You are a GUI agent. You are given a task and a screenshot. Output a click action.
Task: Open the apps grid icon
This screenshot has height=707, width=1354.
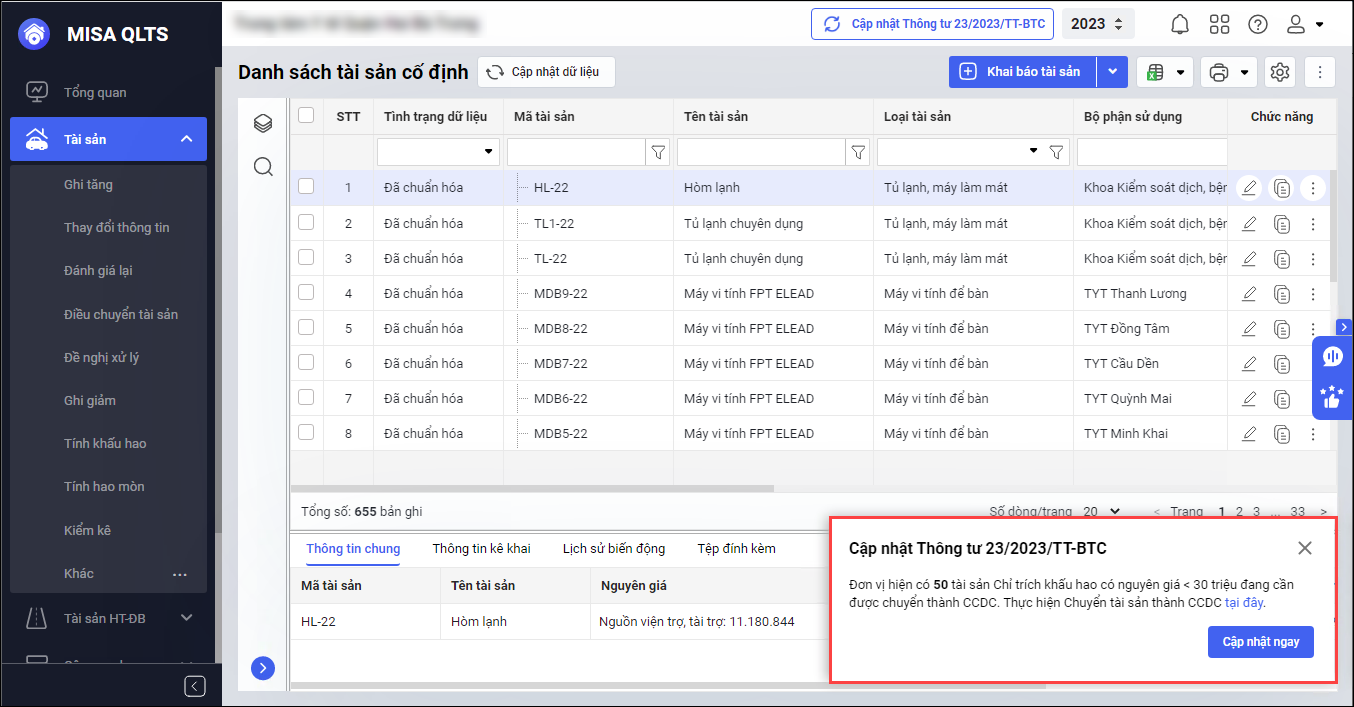[x=1219, y=24]
